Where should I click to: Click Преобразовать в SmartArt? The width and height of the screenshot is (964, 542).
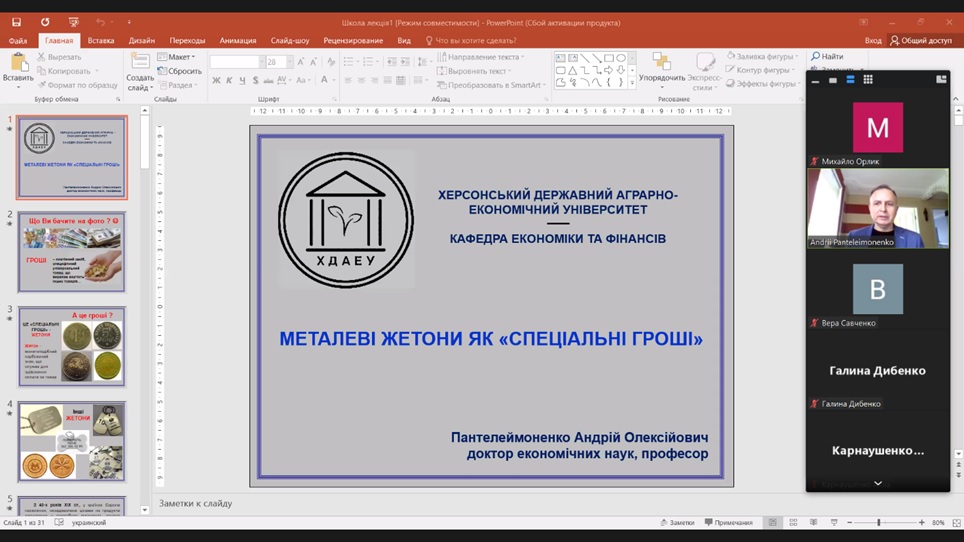[491, 85]
